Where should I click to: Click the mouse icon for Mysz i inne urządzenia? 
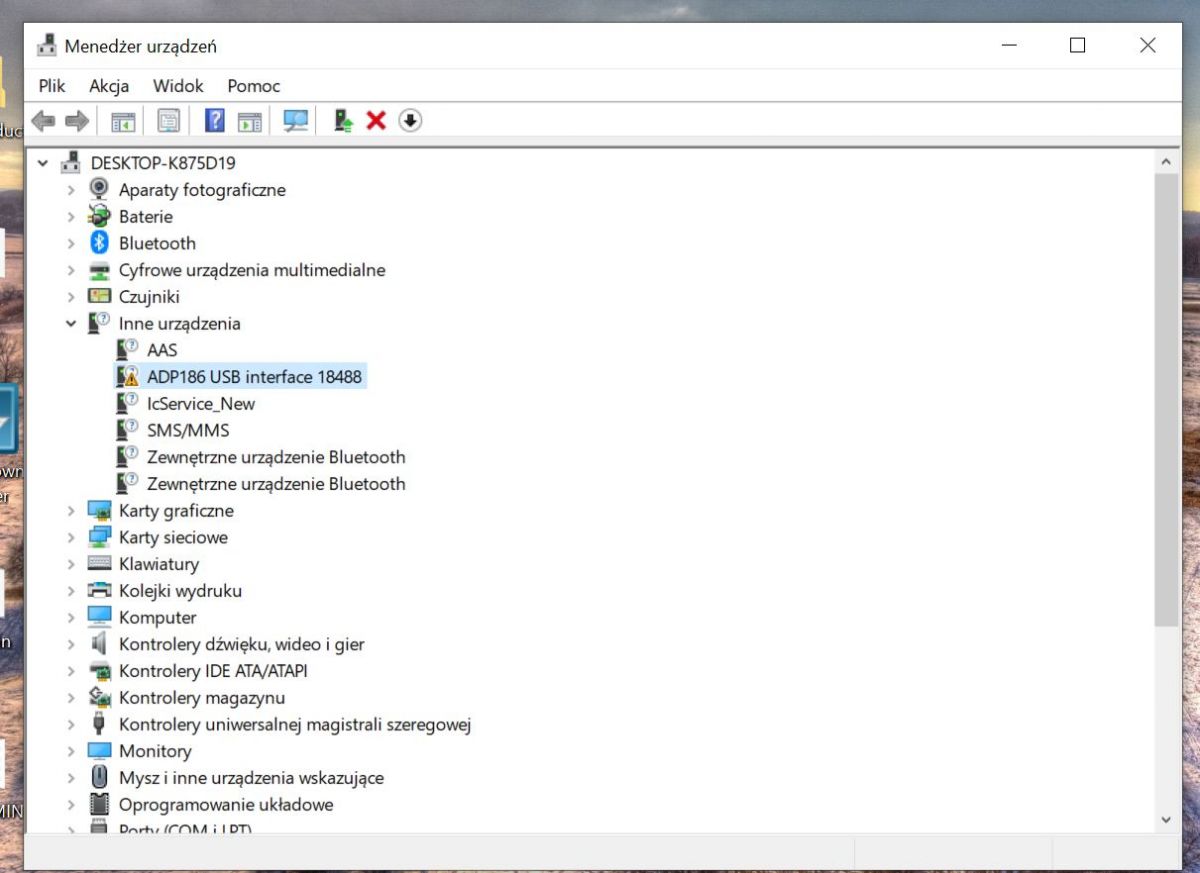click(99, 777)
